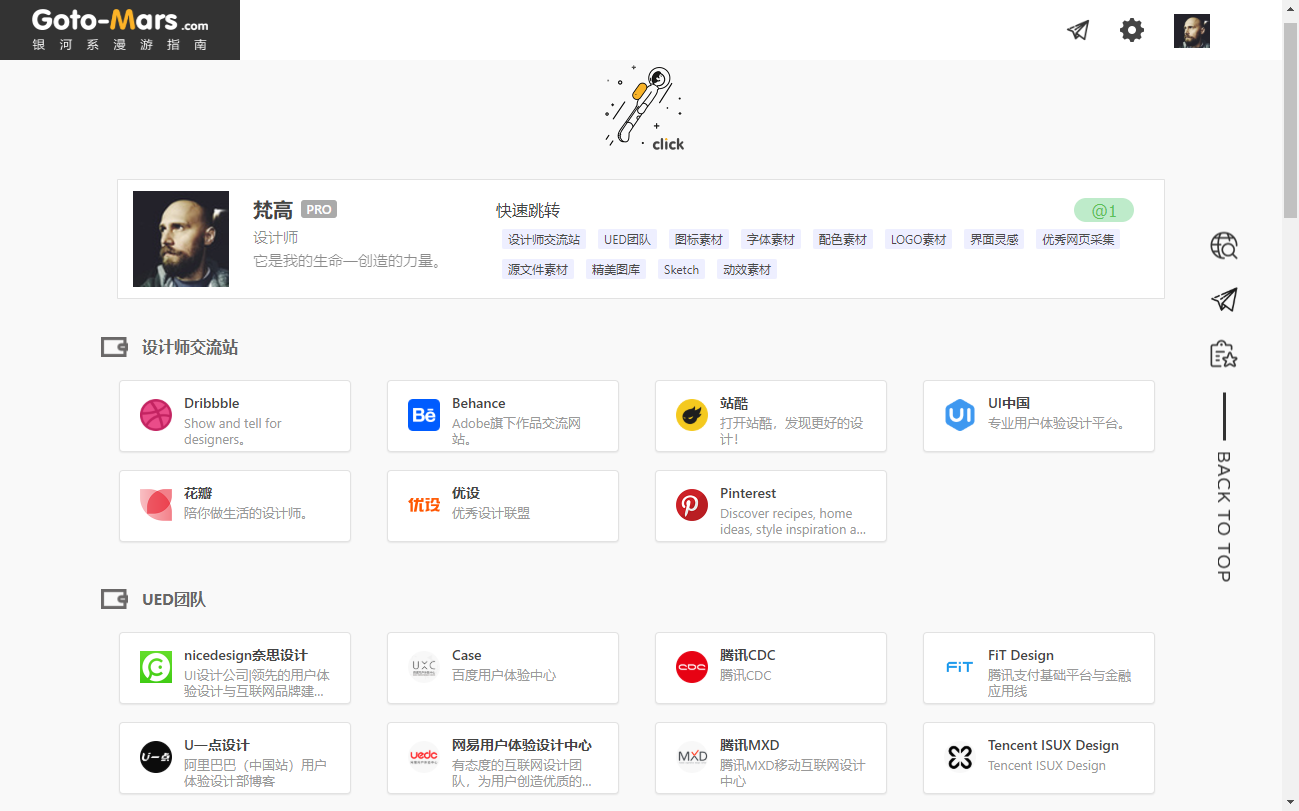Jump to UED团队 quick link
Viewport: 1299px width, 811px height.
point(627,240)
